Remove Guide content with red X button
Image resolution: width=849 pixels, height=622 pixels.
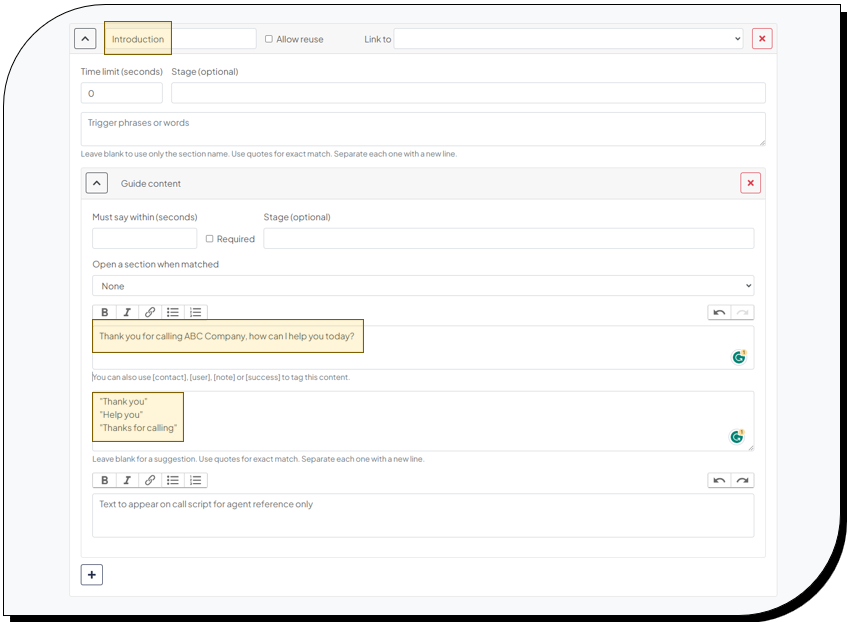click(x=750, y=184)
